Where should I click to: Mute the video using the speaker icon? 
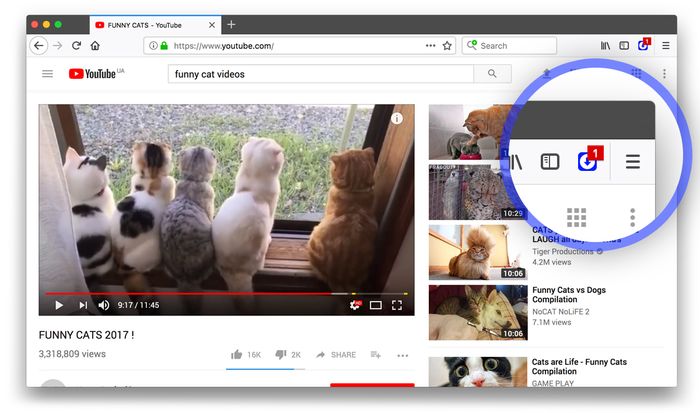point(104,305)
